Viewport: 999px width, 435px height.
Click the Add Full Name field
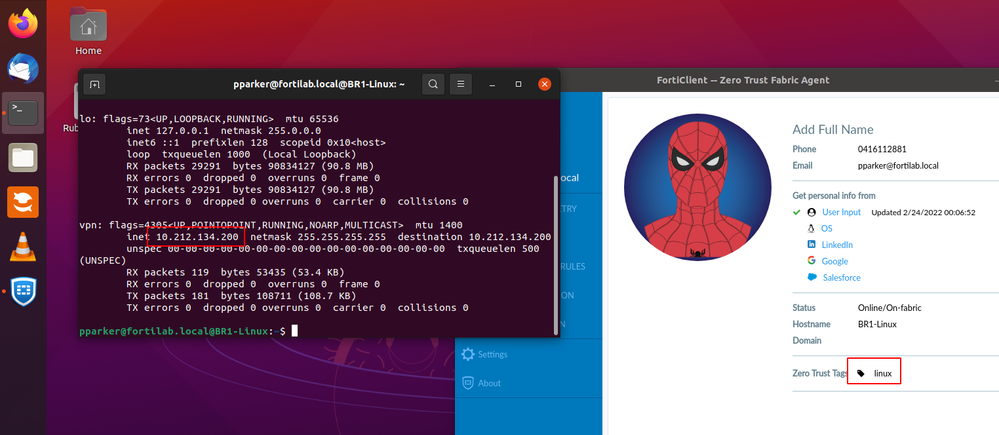click(832, 130)
